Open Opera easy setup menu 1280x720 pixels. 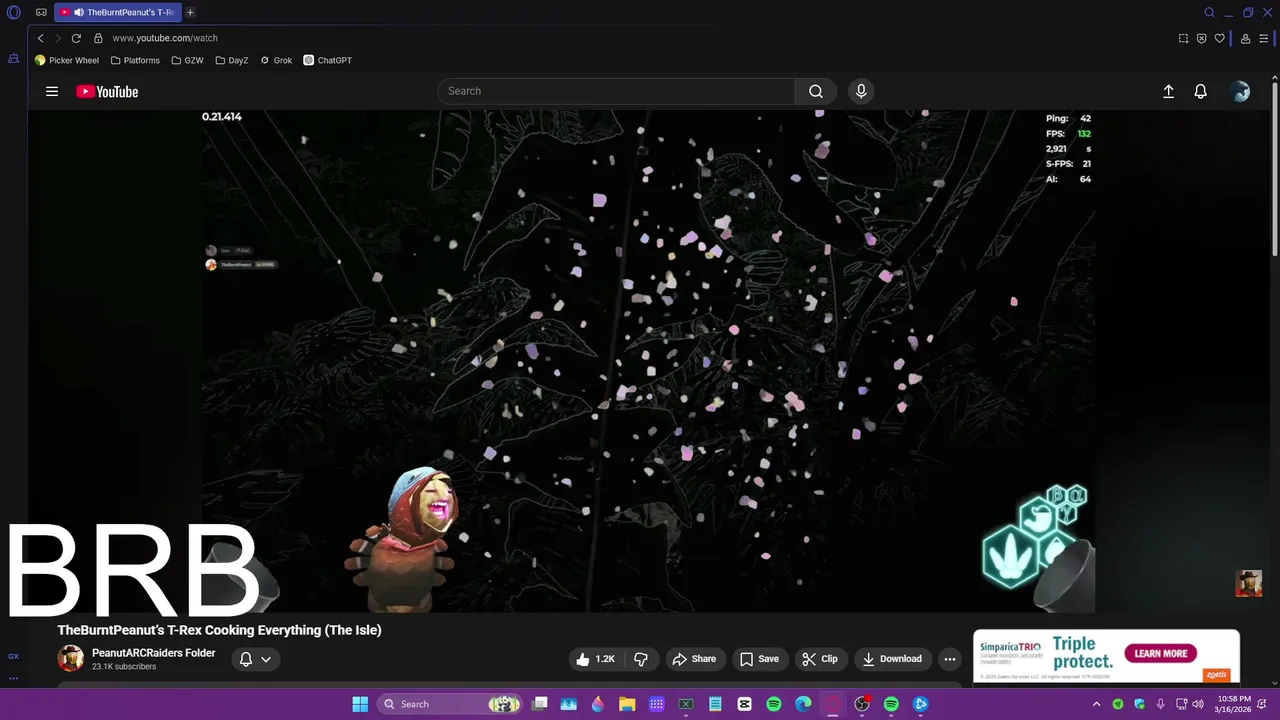1264,38
